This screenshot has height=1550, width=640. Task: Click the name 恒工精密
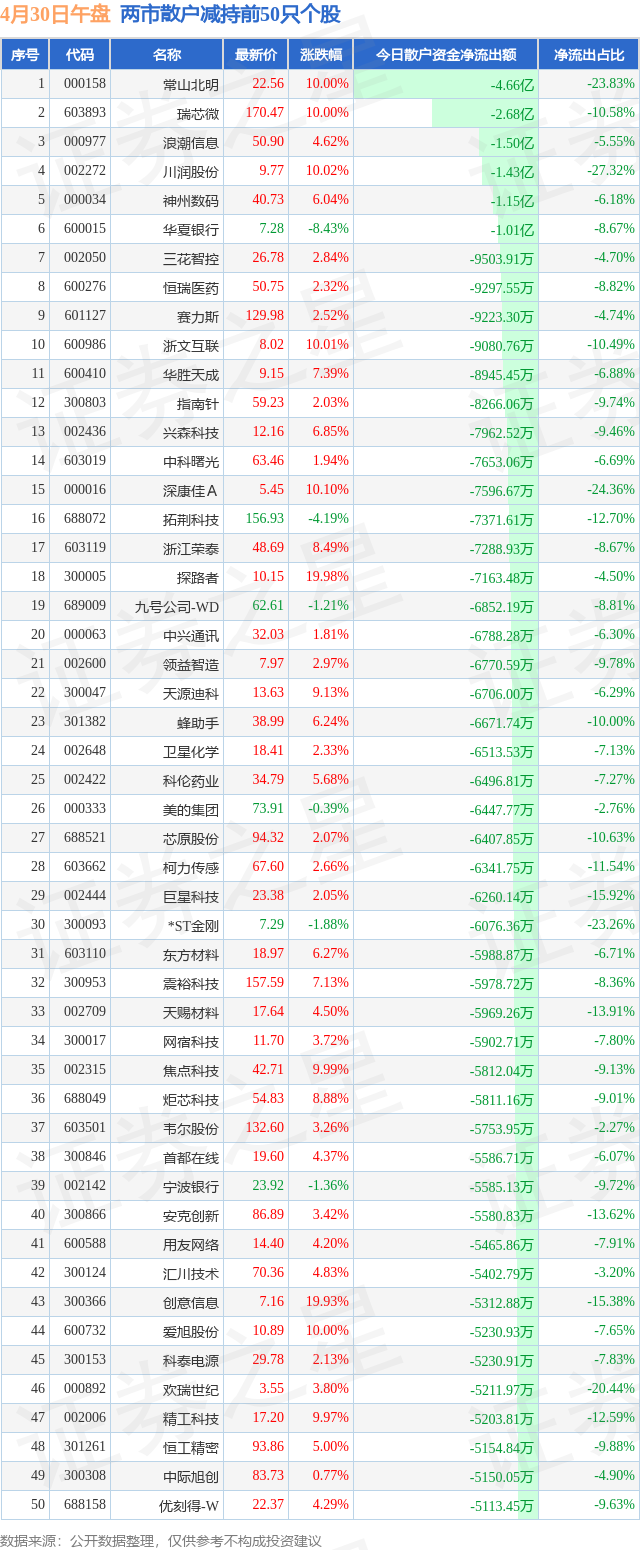[191, 1447]
